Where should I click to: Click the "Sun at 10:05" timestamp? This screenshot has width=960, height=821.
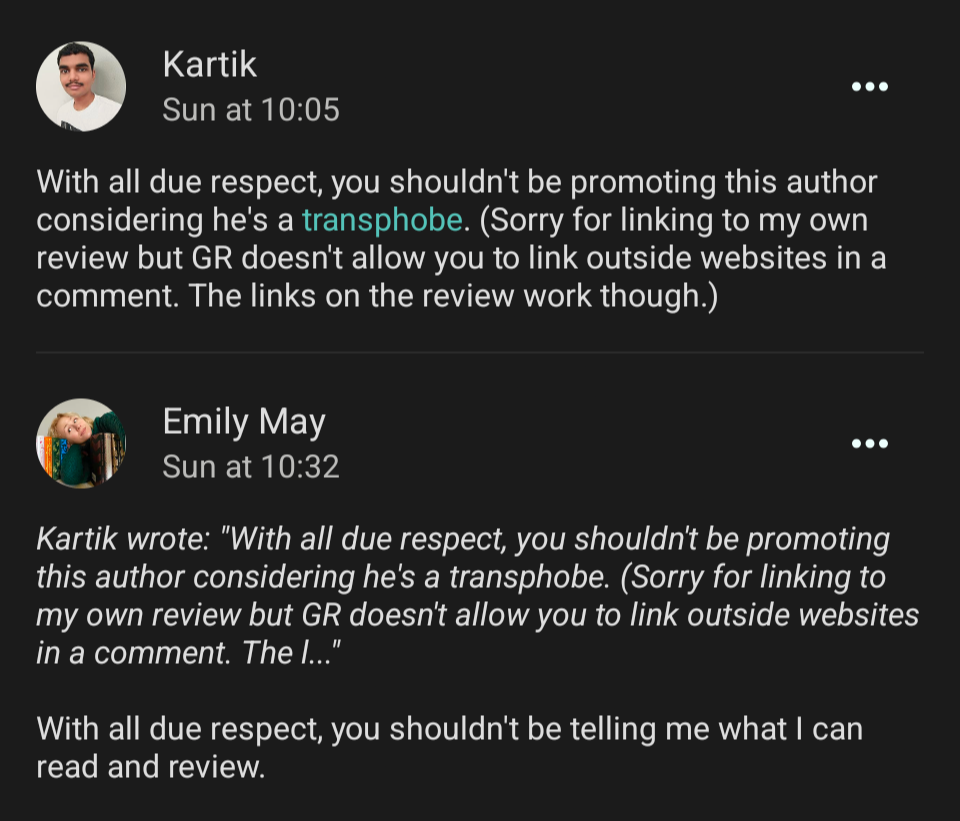[x=251, y=109]
